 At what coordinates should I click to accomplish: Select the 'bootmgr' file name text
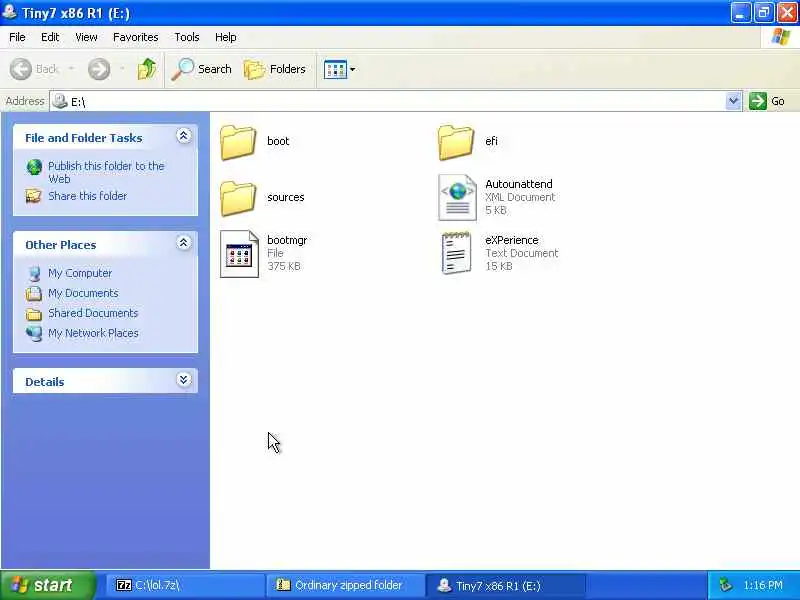287,240
